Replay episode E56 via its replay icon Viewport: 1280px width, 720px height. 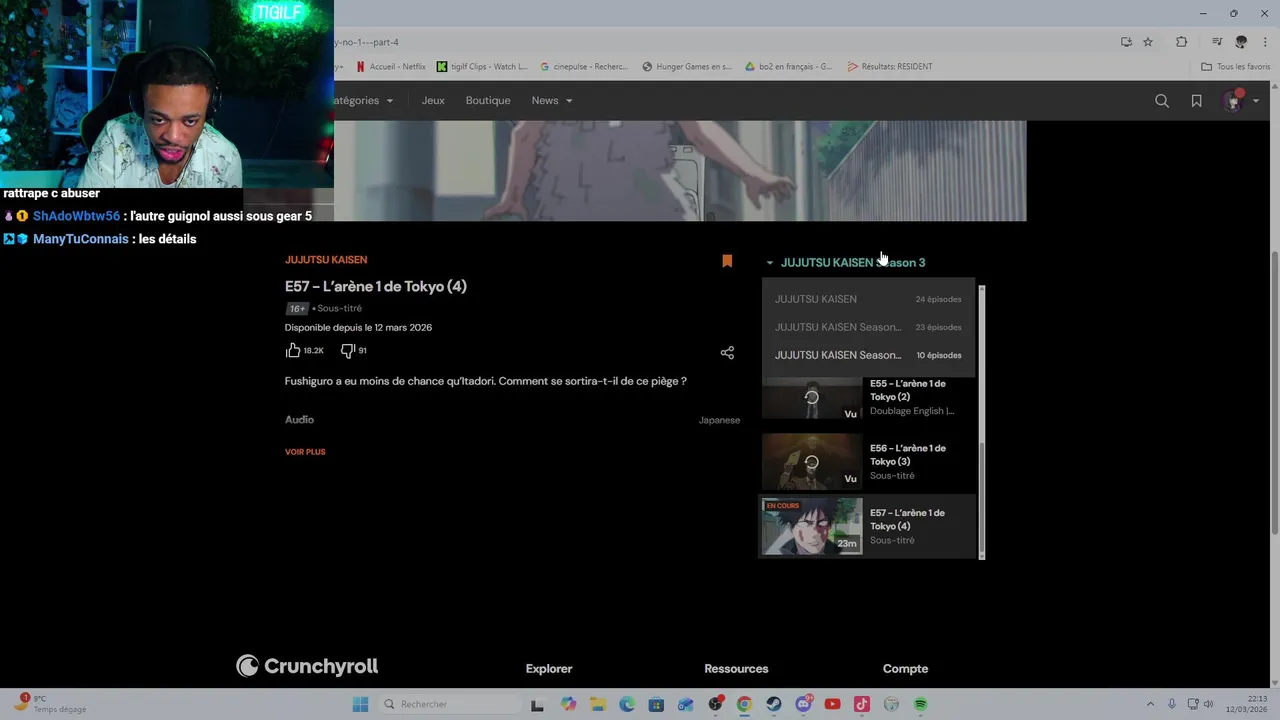(x=812, y=462)
